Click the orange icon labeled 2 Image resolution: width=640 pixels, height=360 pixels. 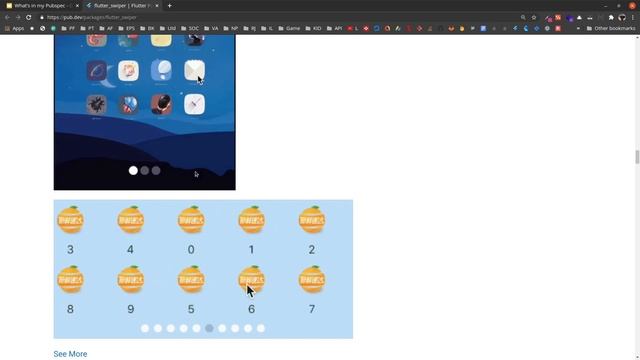(x=312, y=220)
